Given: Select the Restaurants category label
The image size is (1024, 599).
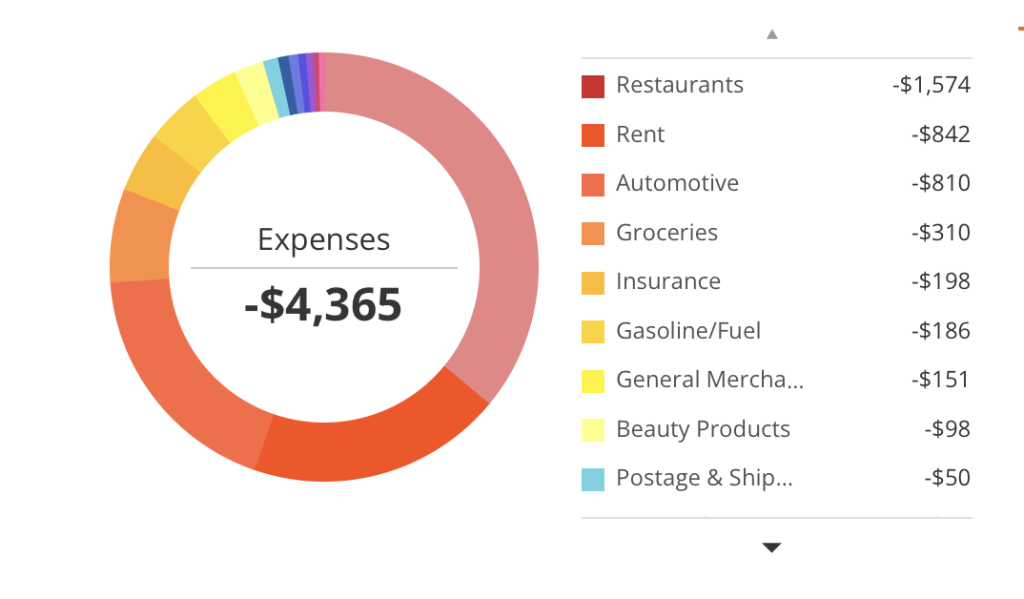Looking at the screenshot, I should [679, 86].
